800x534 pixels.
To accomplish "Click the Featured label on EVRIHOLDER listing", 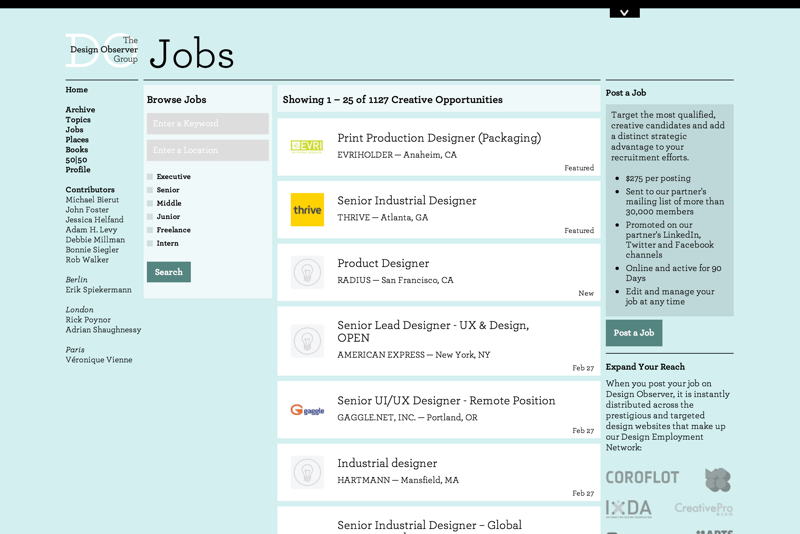I will (x=579, y=168).
